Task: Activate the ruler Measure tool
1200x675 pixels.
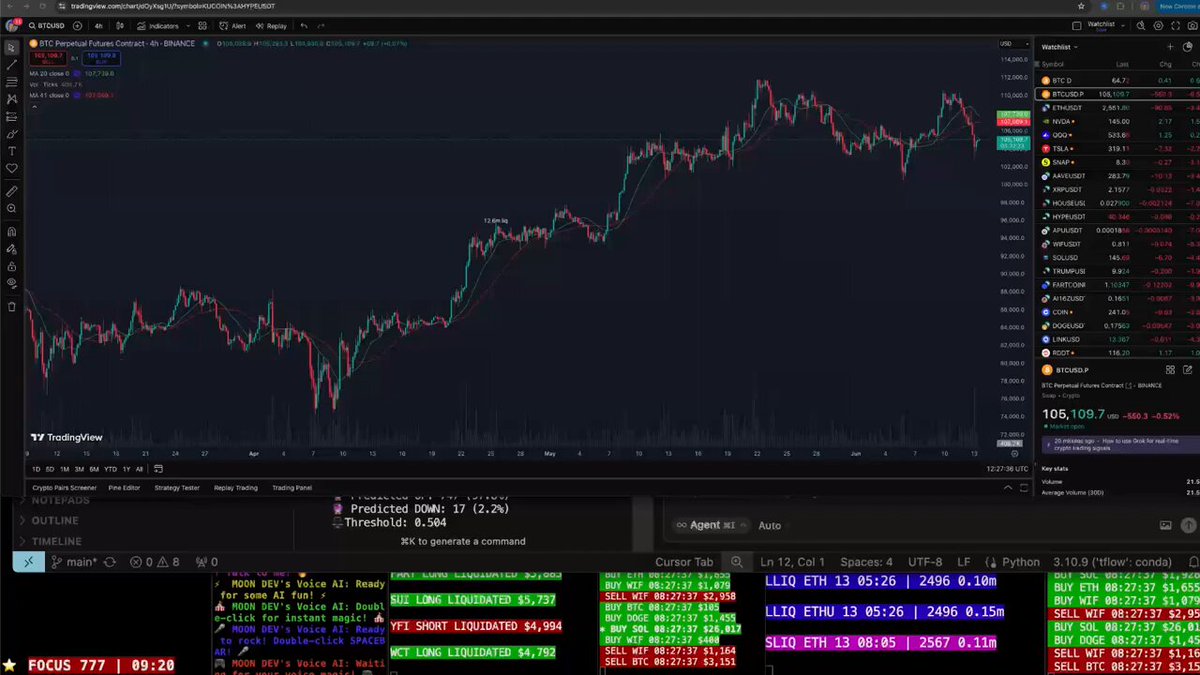Action: tap(12, 190)
